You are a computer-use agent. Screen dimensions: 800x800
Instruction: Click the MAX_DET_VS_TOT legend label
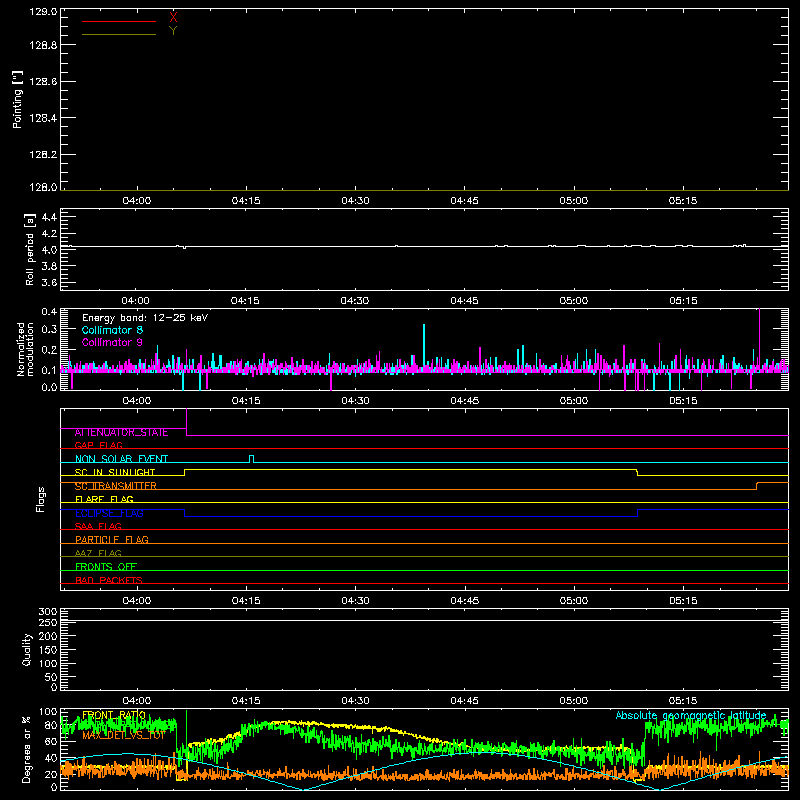[x=124, y=735]
